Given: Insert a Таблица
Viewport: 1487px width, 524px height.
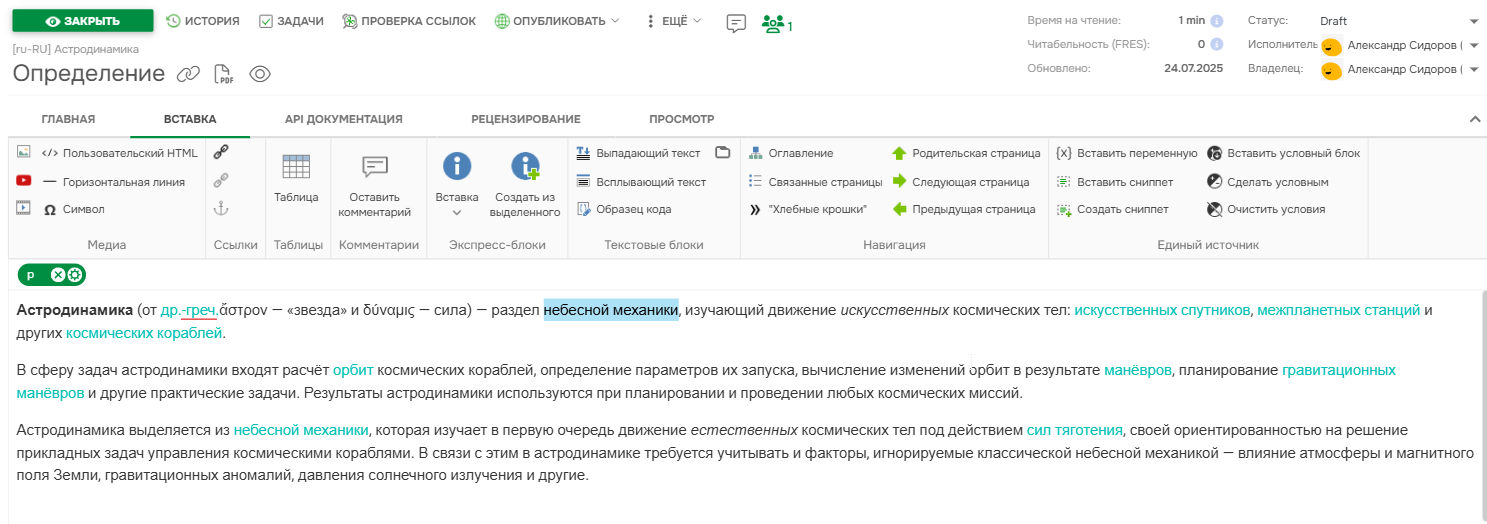Looking at the screenshot, I should 296,178.
